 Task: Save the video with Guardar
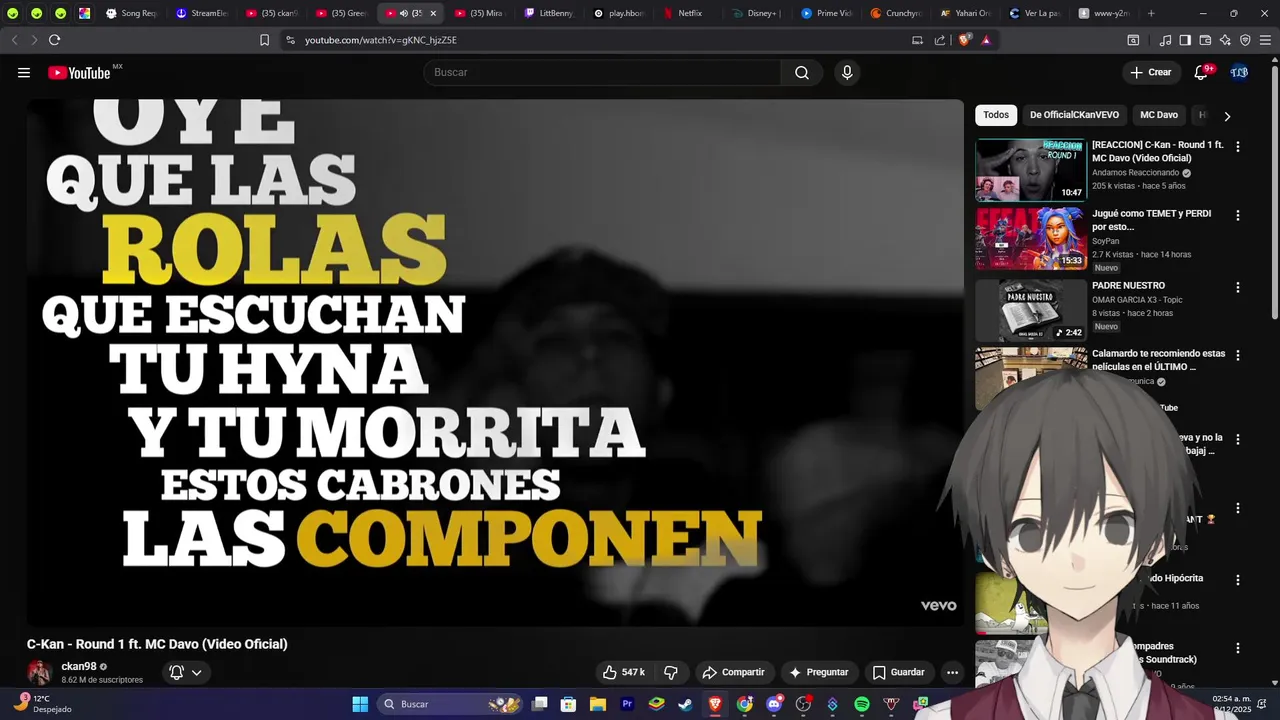898,672
